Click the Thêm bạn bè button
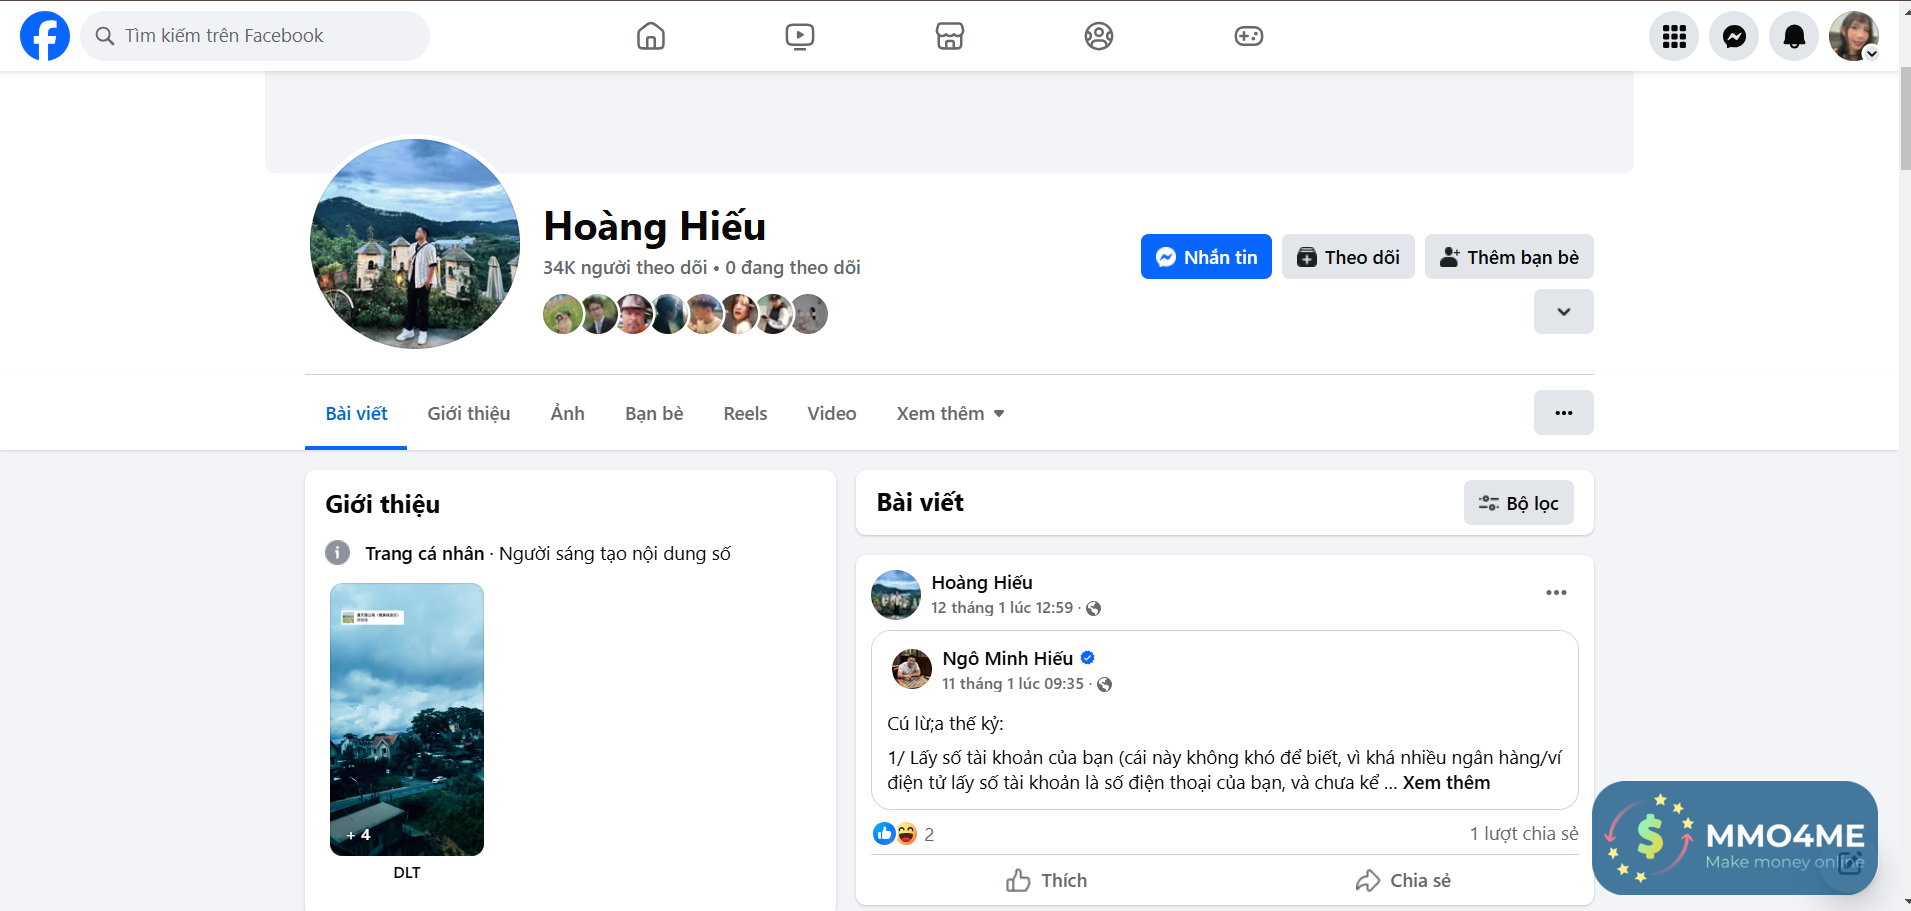The width and height of the screenshot is (1911, 911). [1508, 257]
